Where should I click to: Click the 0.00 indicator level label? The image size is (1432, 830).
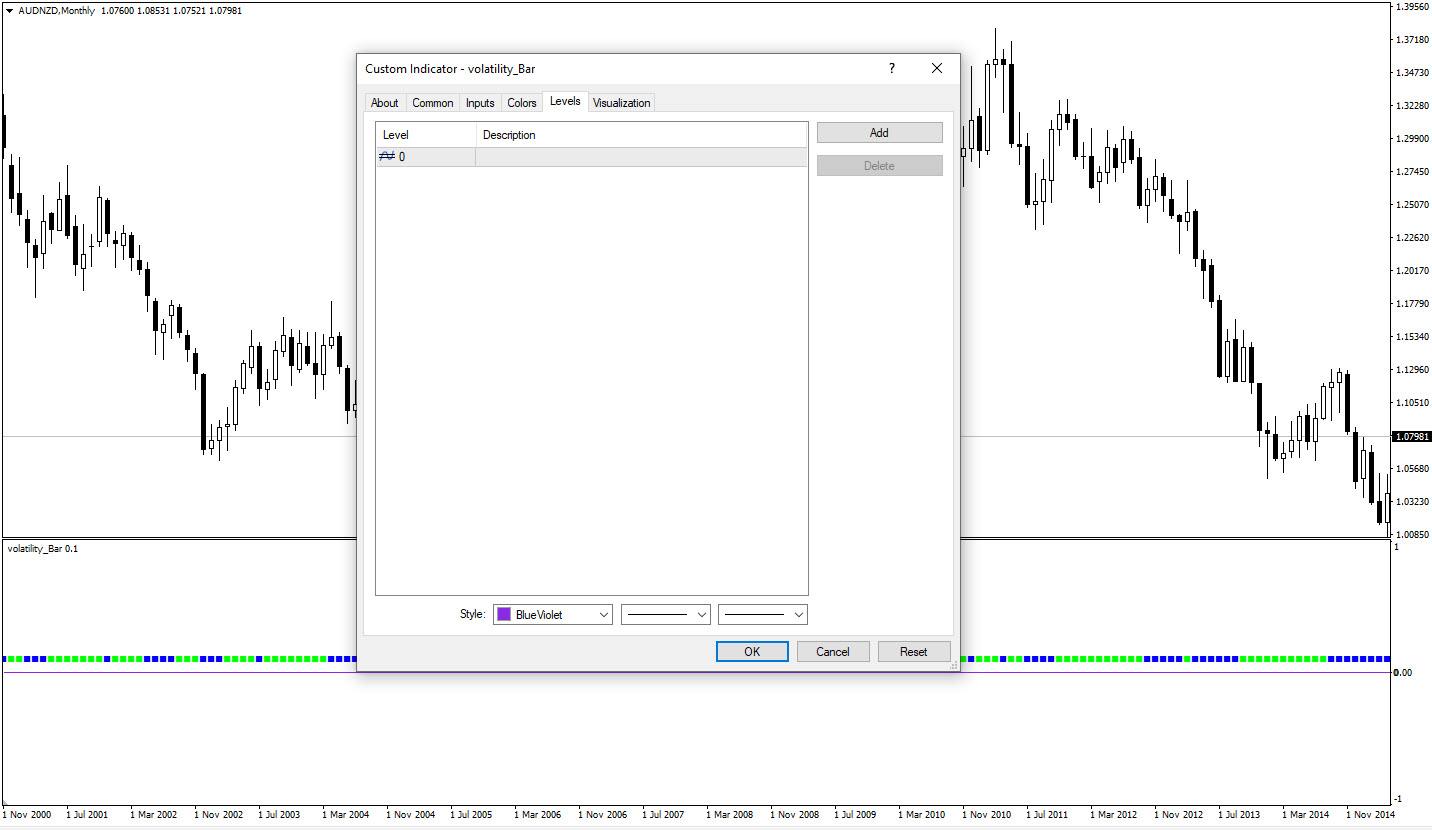(x=1402, y=672)
